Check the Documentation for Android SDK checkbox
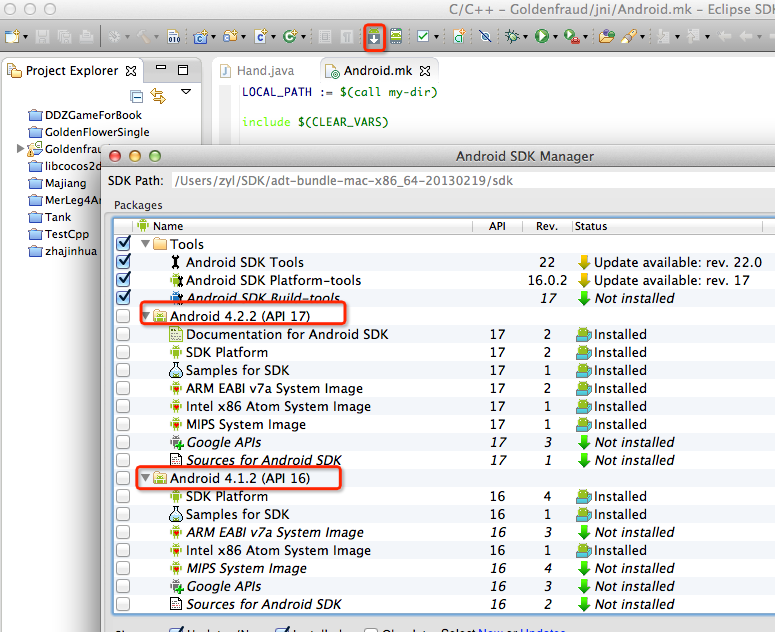Viewport: 775px width, 632px height. [x=123, y=335]
